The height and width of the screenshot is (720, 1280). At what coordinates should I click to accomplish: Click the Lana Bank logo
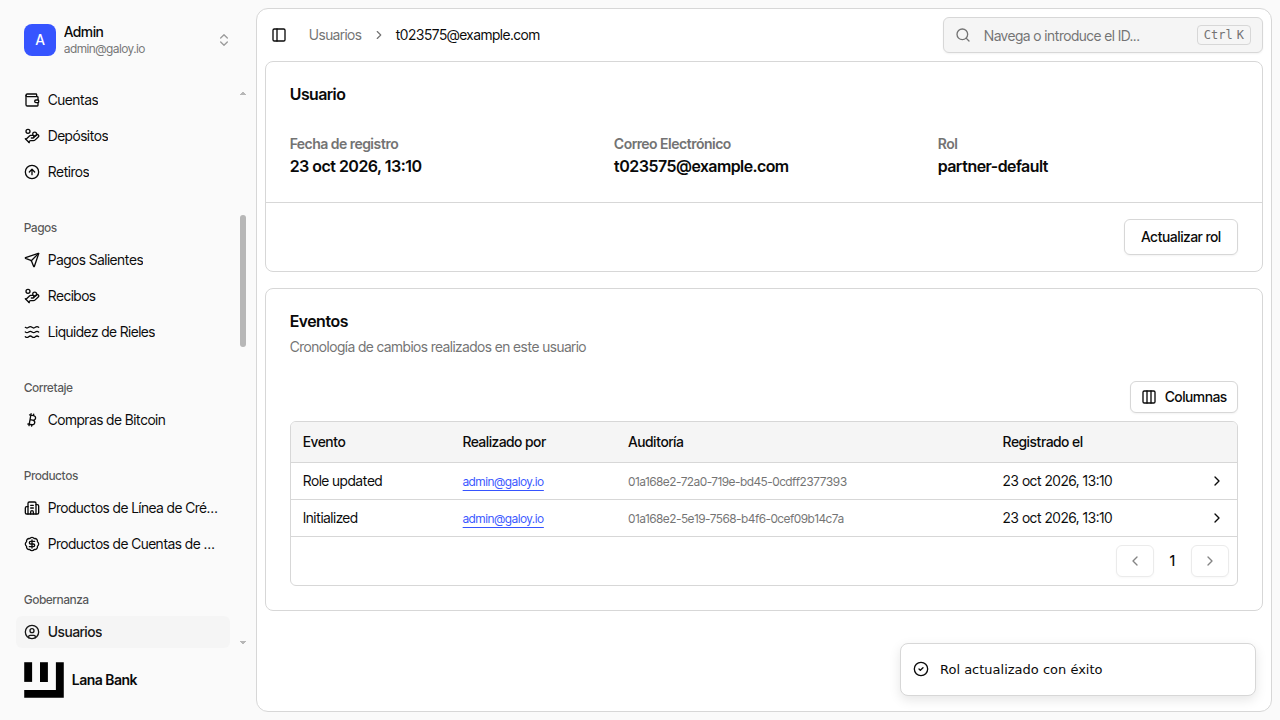tap(44, 680)
